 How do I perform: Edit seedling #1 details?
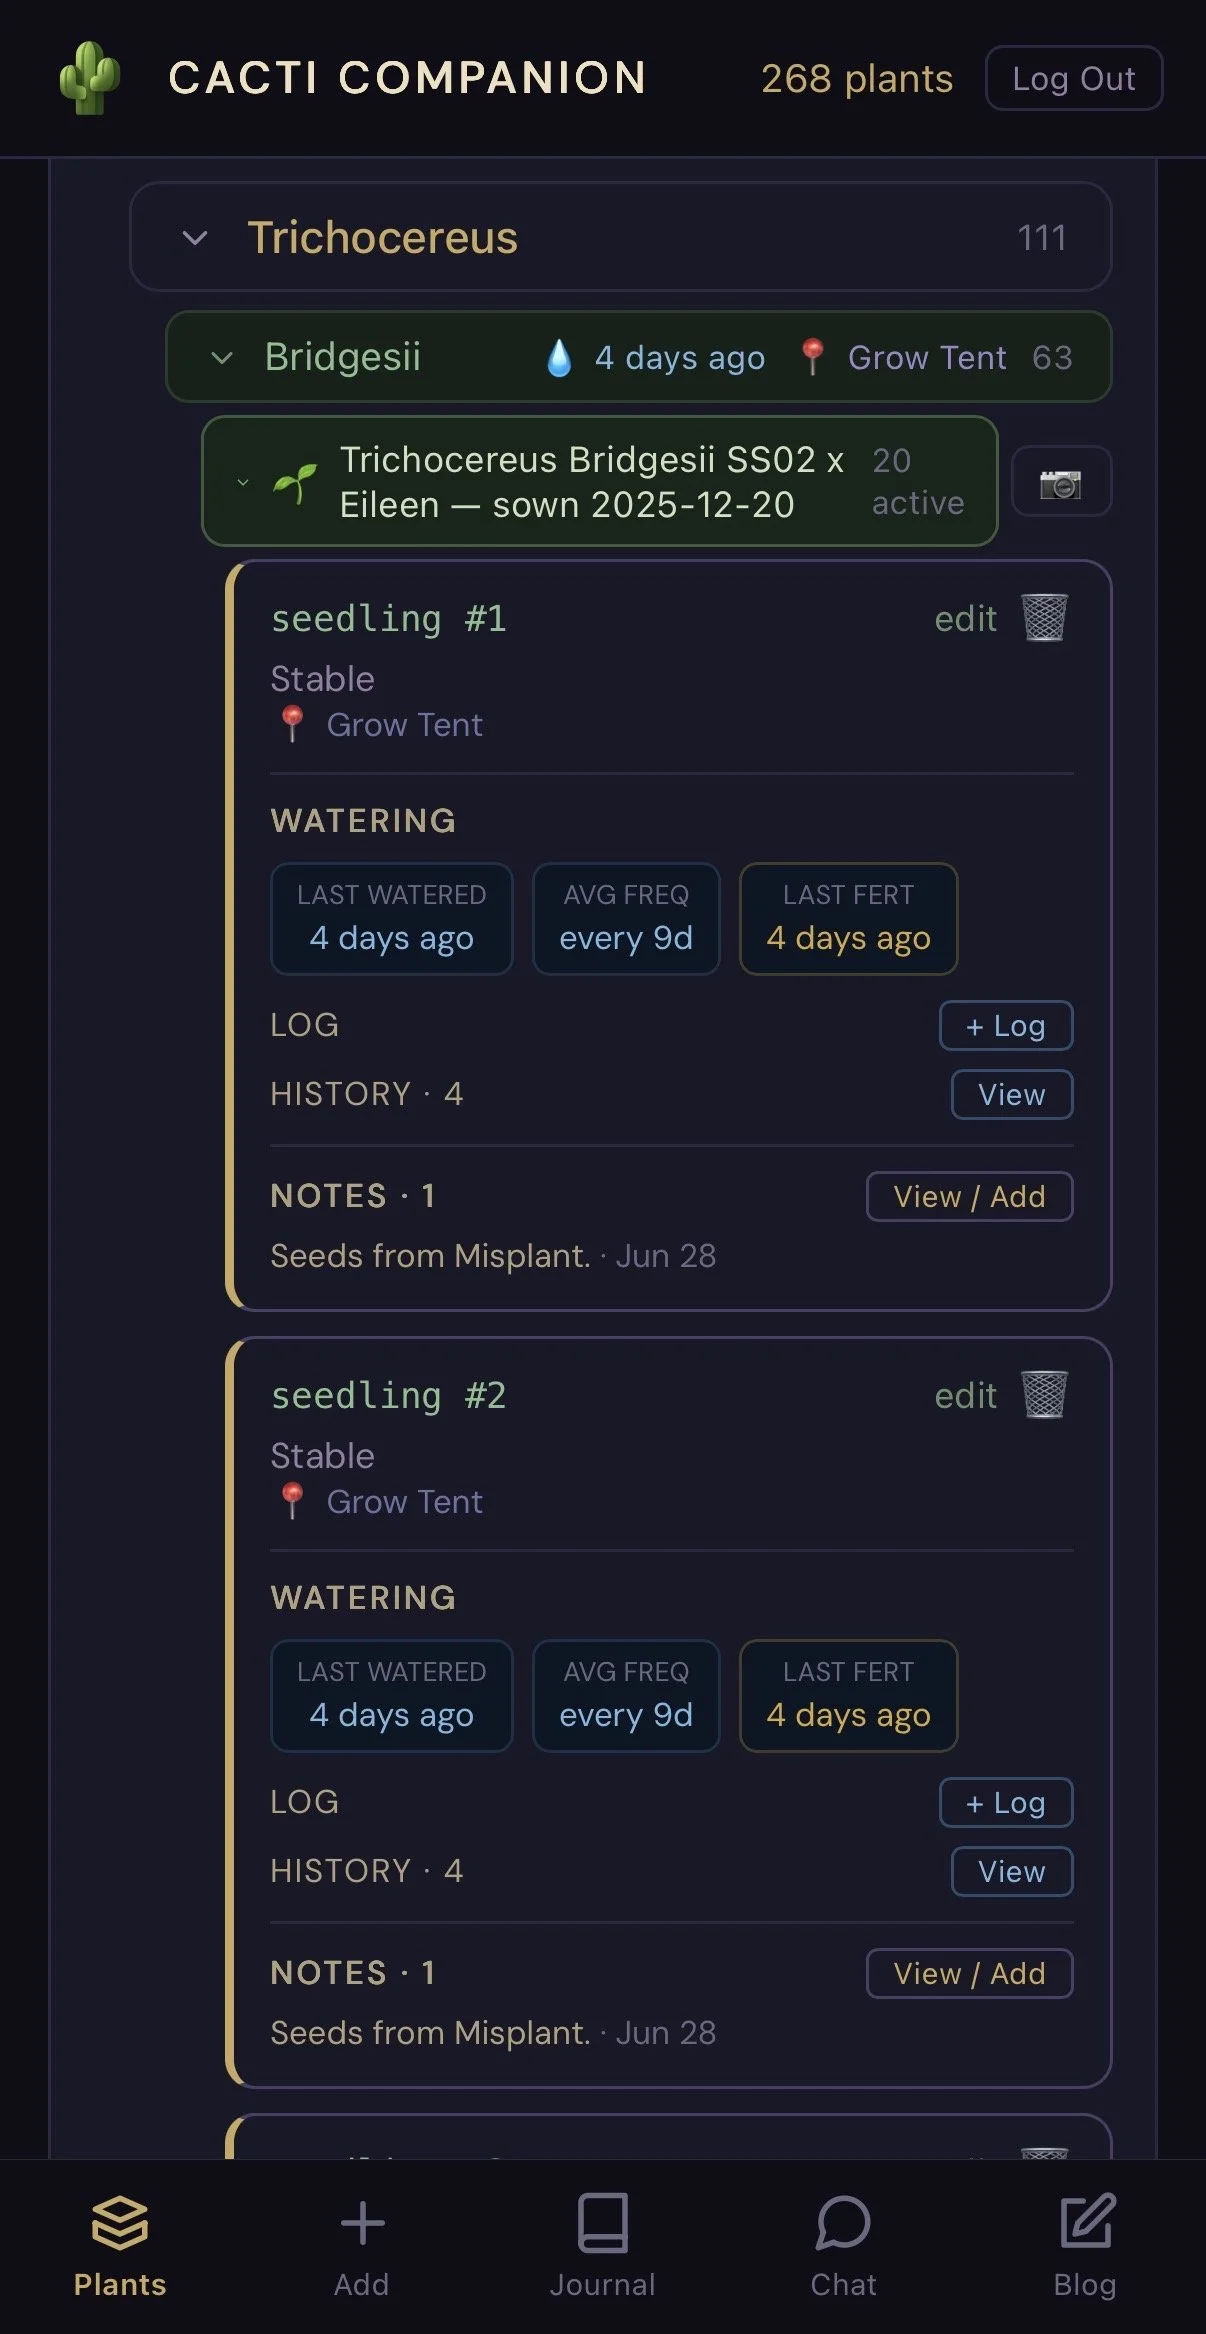(965, 619)
